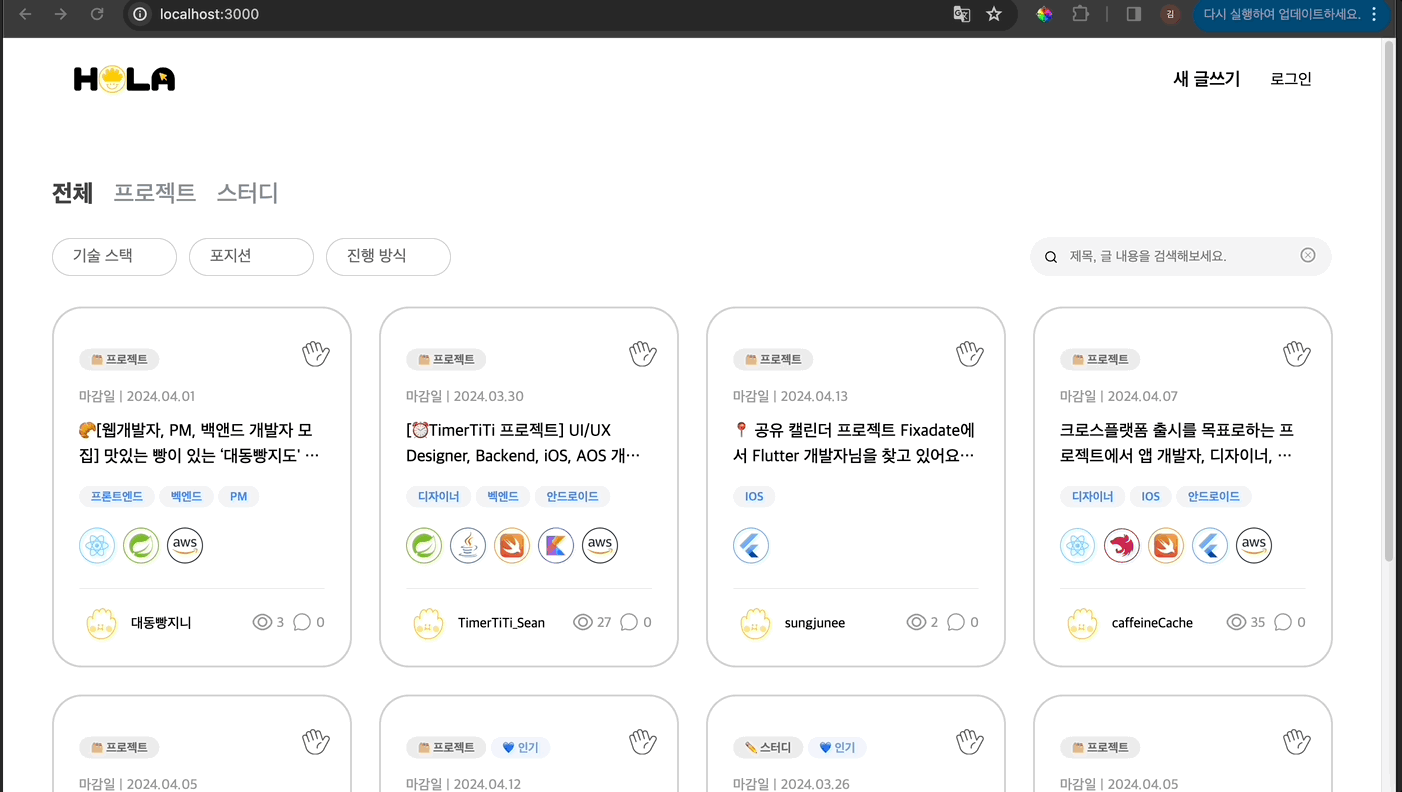Click the AWS icon on TimerTiTi_Sean's card
The height and width of the screenshot is (792, 1402).
(x=600, y=546)
